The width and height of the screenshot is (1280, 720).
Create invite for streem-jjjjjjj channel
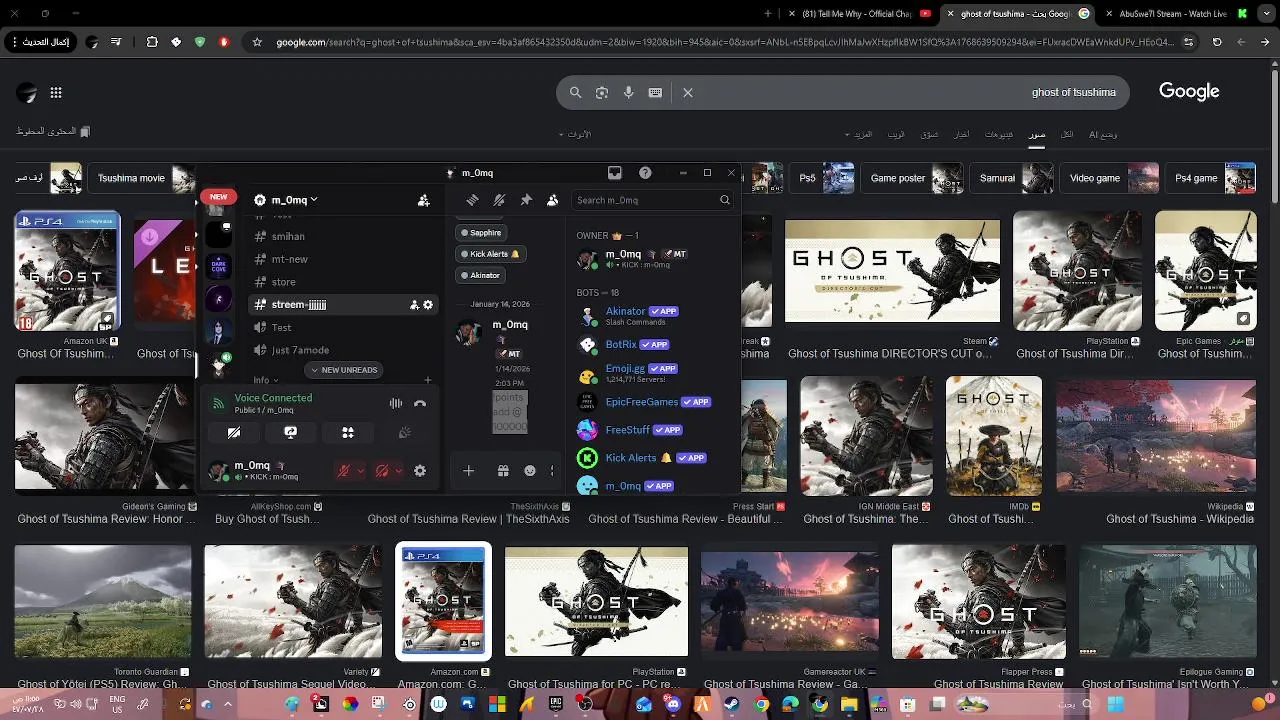[414, 305]
